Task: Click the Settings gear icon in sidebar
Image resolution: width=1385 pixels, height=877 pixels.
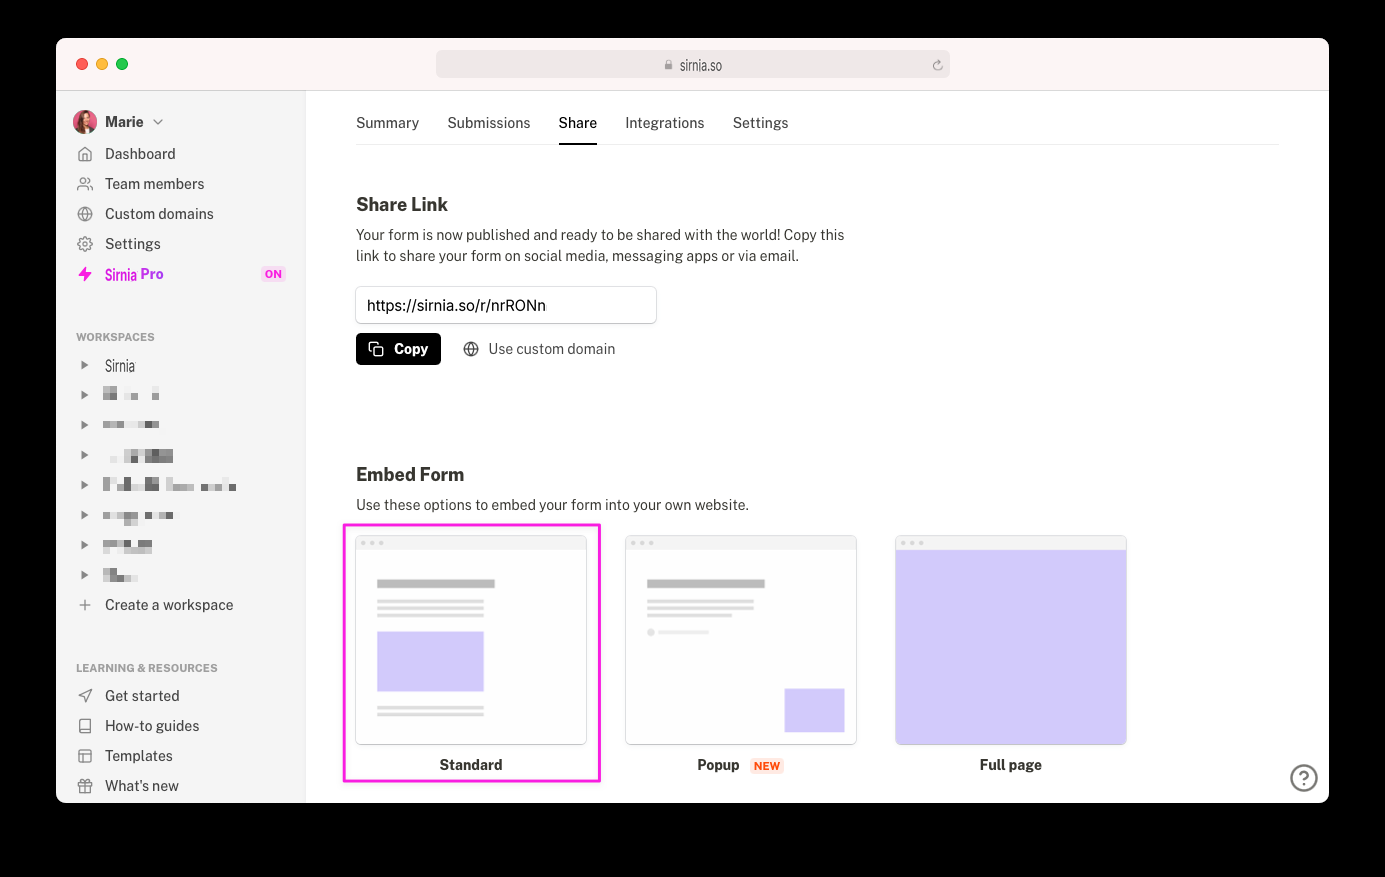Action: (x=85, y=244)
